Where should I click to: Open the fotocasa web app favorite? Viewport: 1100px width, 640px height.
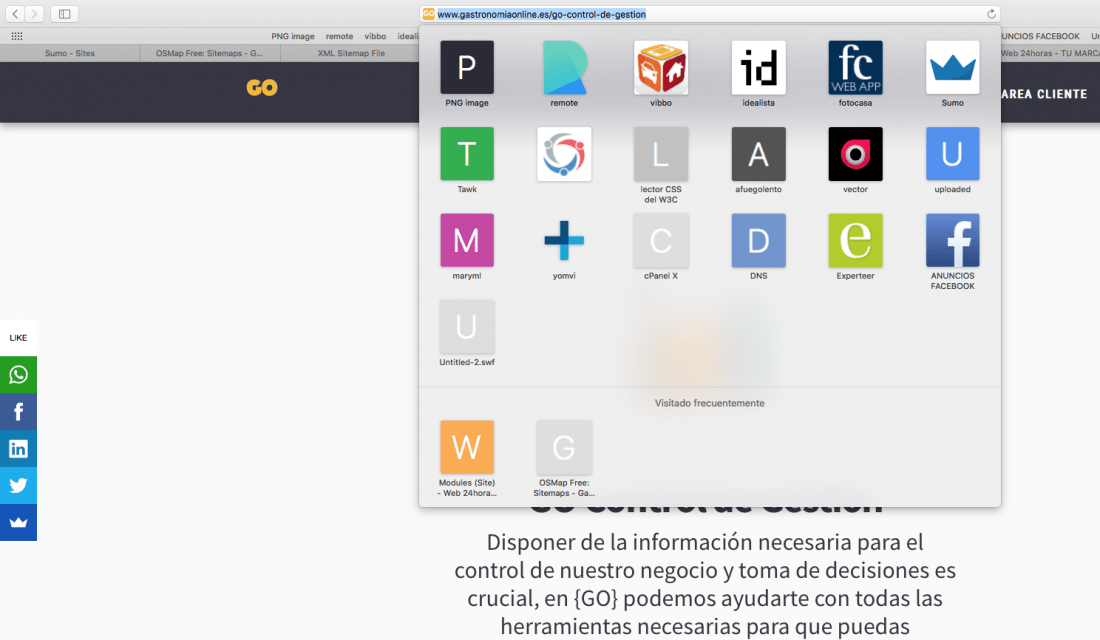855,67
